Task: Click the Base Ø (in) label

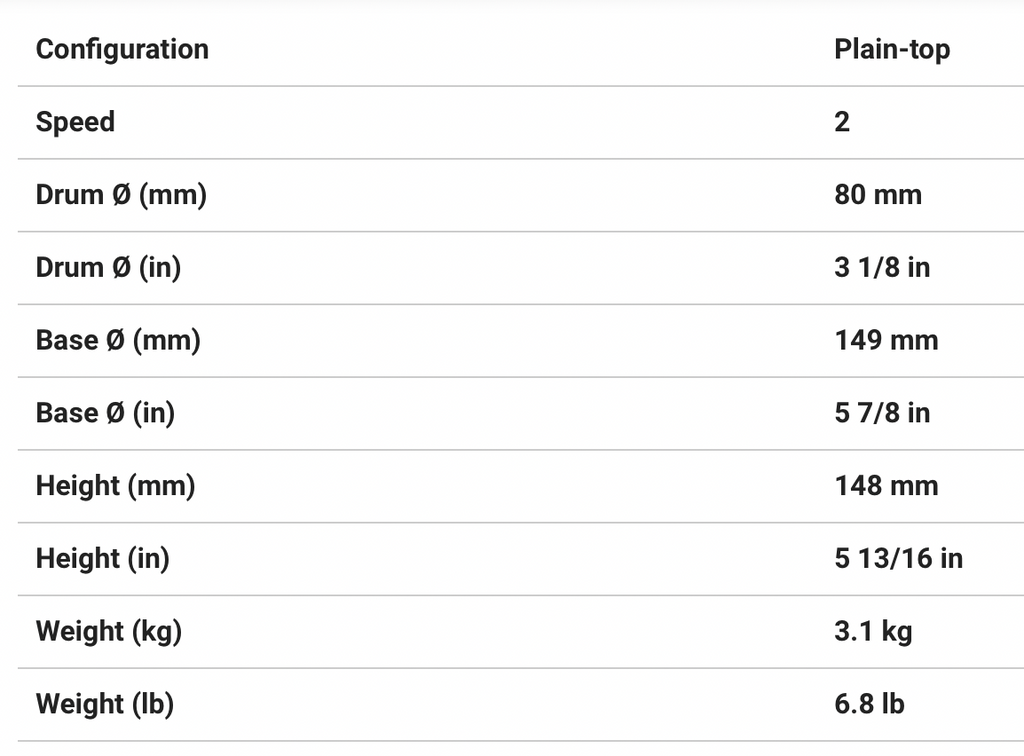Action: click(x=105, y=413)
